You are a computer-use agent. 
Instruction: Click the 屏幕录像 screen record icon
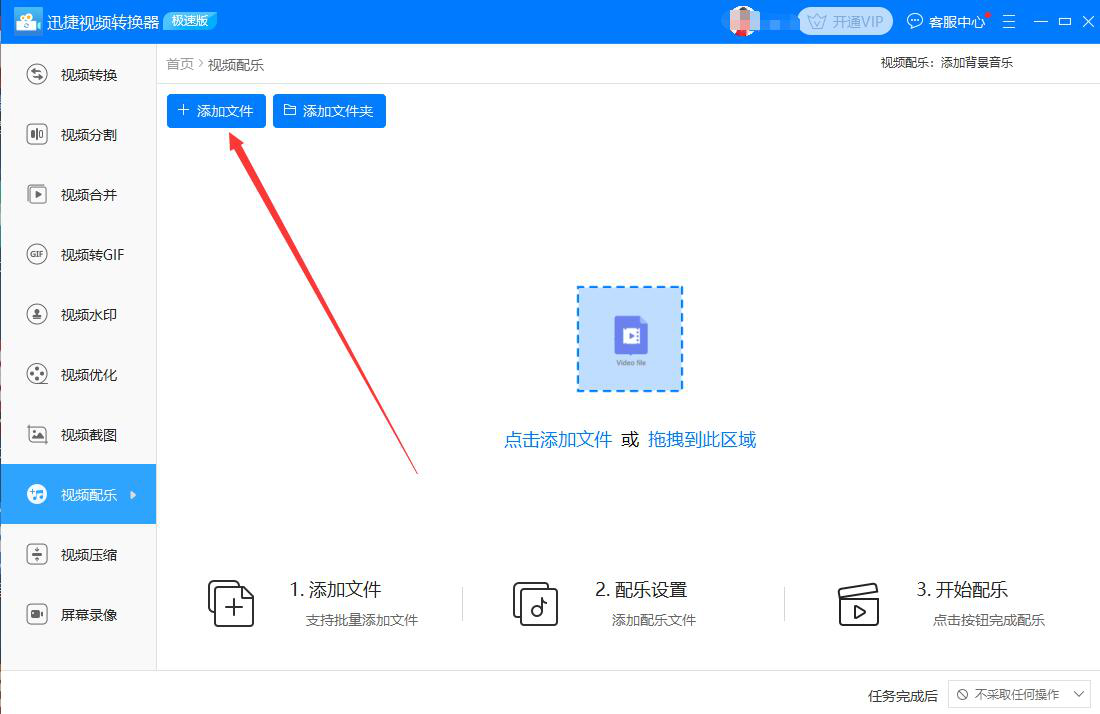pyautogui.click(x=36, y=614)
